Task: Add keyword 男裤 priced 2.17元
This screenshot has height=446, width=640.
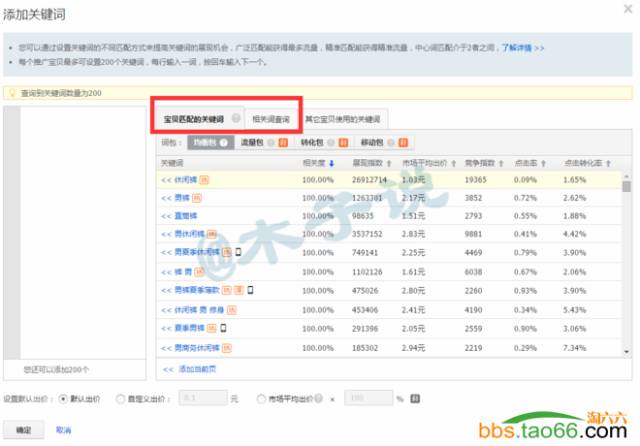Action: pos(176,198)
